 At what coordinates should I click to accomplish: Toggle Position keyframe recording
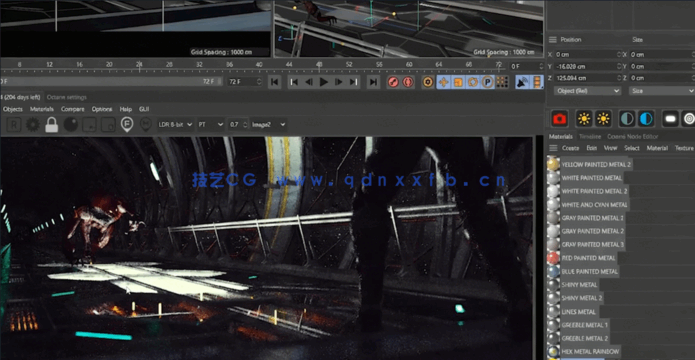(x=444, y=82)
